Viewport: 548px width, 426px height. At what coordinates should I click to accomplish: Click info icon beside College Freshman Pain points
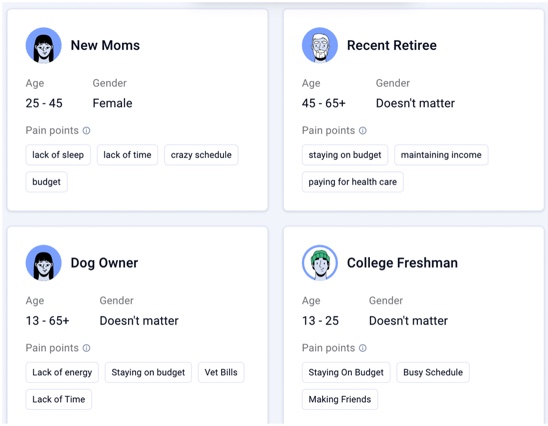click(x=363, y=348)
